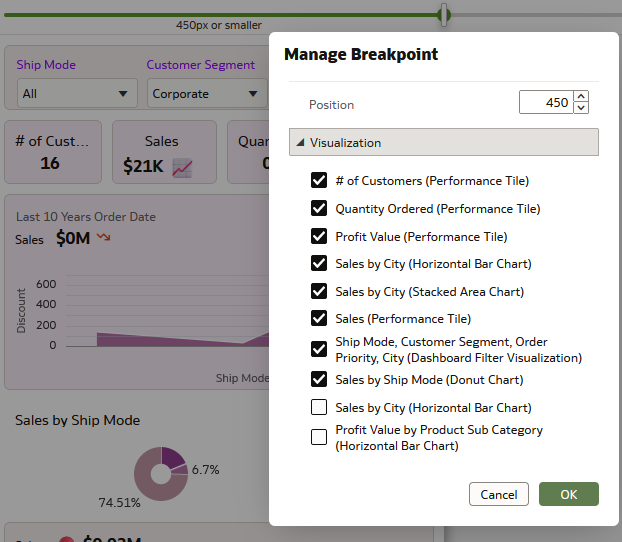Image resolution: width=622 pixels, height=542 pixels.
Task: Click the Sales by Ship Mode donut chart
Action: 161,474
